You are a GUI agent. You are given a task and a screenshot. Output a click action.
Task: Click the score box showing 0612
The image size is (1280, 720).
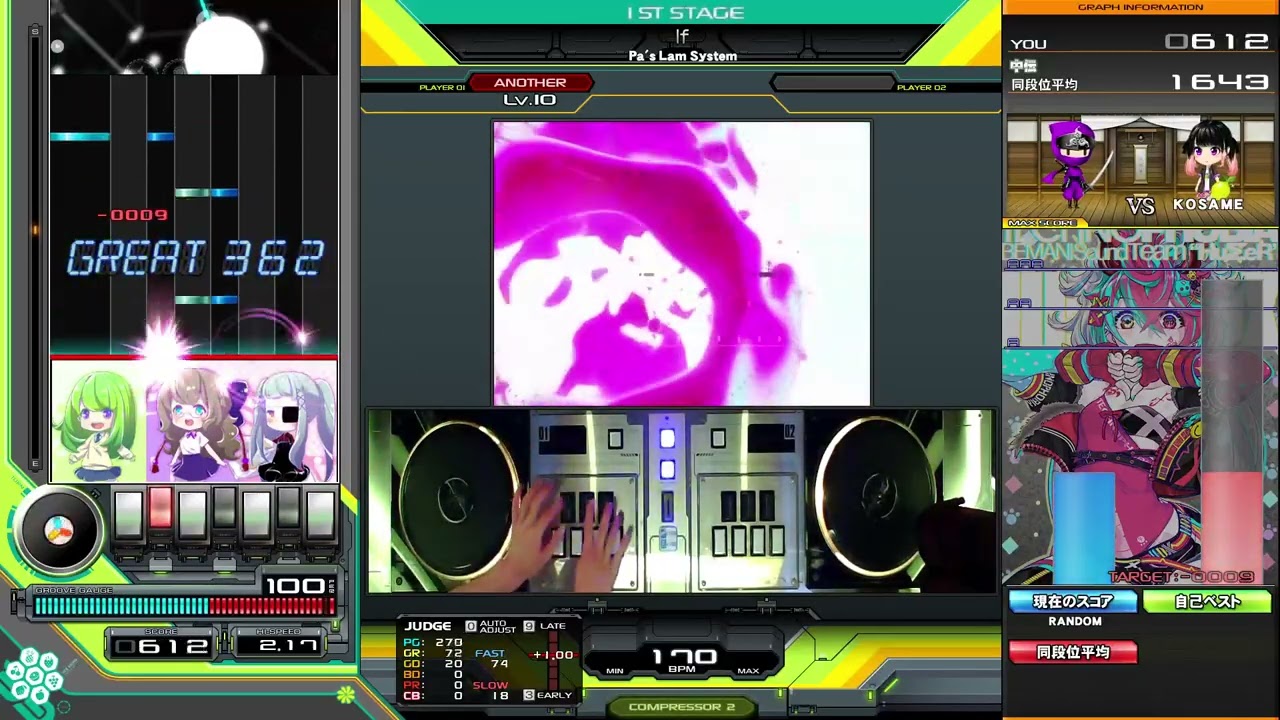tap(162, 646)
